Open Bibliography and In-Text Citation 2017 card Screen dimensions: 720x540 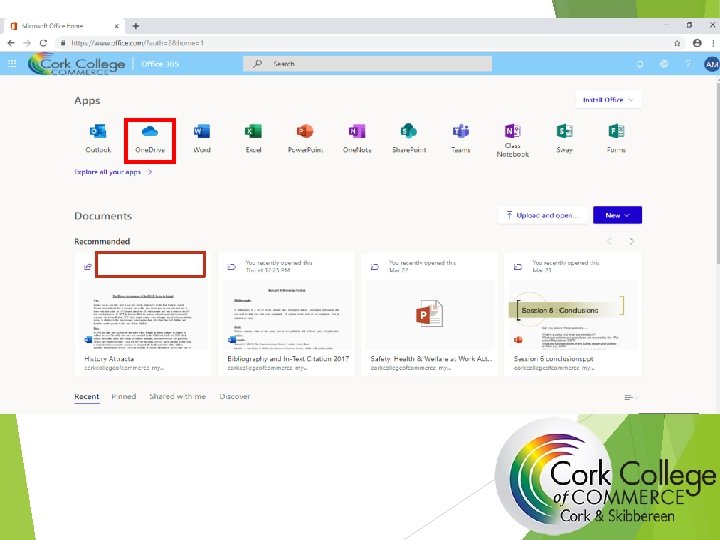pyautogui.click(x=286, y=315)
